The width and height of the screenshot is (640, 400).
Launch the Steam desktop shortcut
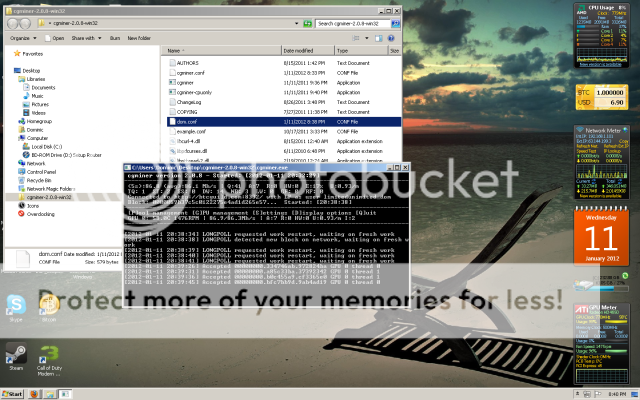coord(16,356)
